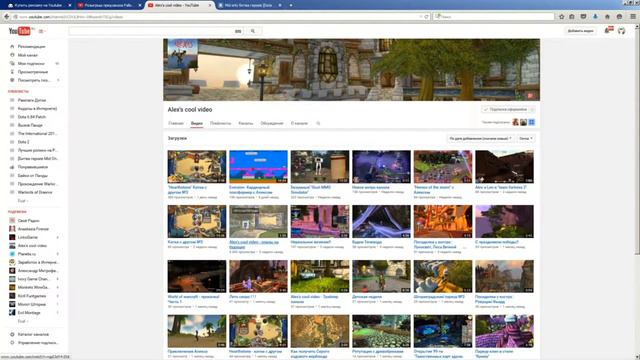Open the sort by date added dropdown
The image size is (640, 360).
(480, 139)
